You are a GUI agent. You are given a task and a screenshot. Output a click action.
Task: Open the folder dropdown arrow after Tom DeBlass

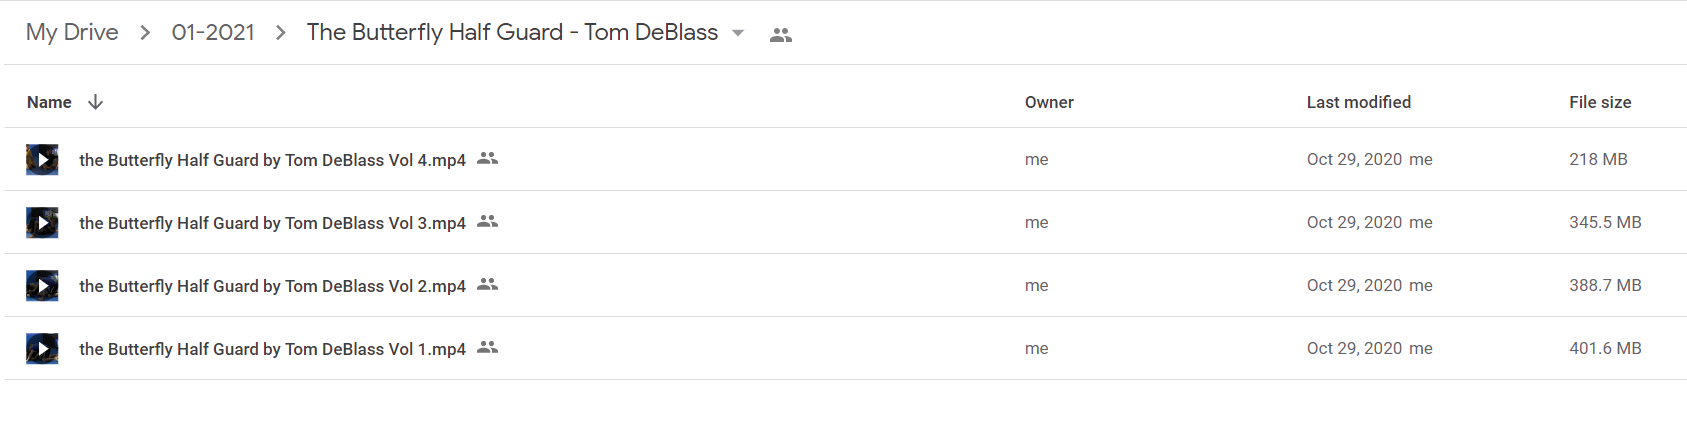tap(738, 33)
